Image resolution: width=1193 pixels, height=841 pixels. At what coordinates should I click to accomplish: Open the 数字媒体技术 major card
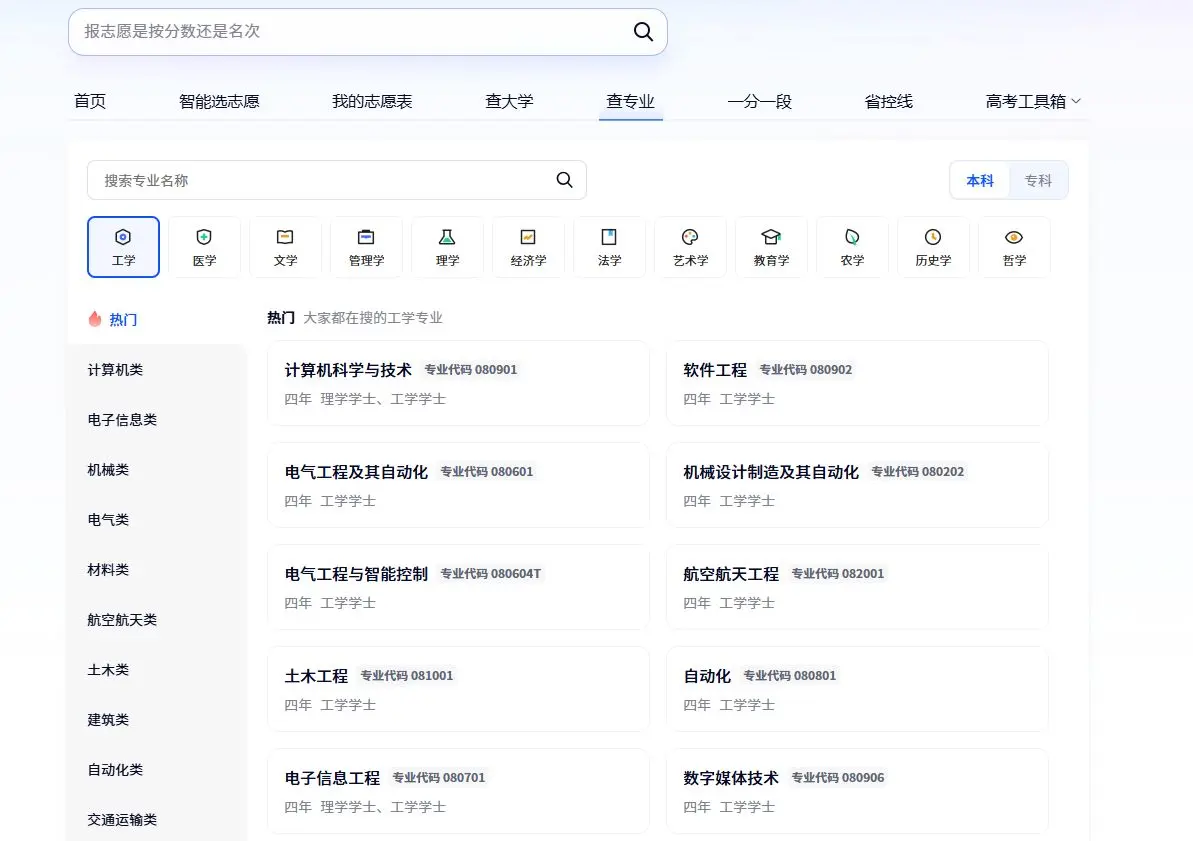tap(857, 791)
